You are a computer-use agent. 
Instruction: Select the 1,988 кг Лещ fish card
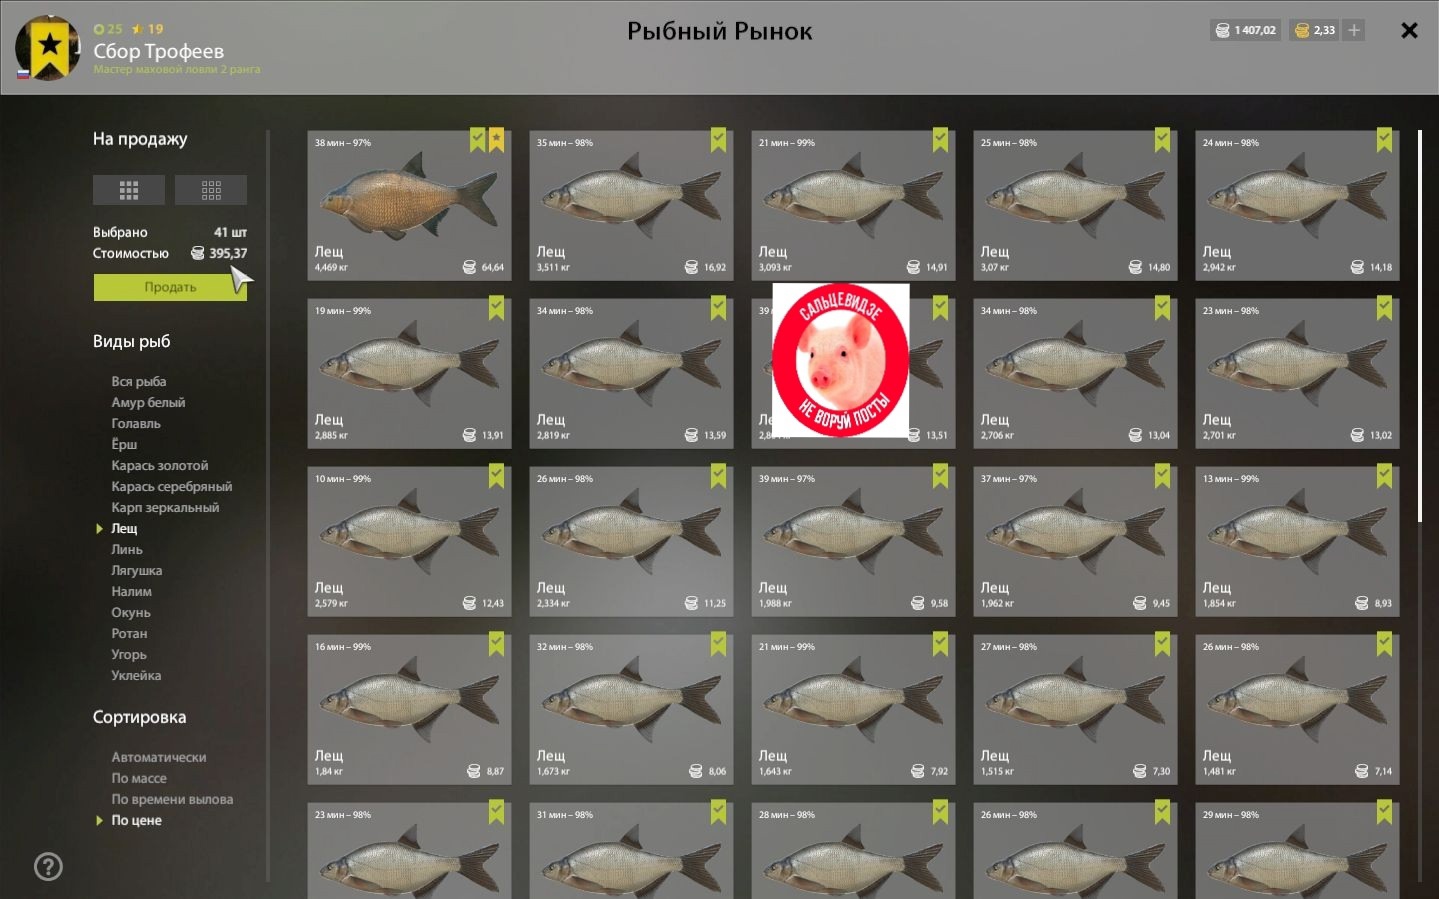[x=853, y=541]
